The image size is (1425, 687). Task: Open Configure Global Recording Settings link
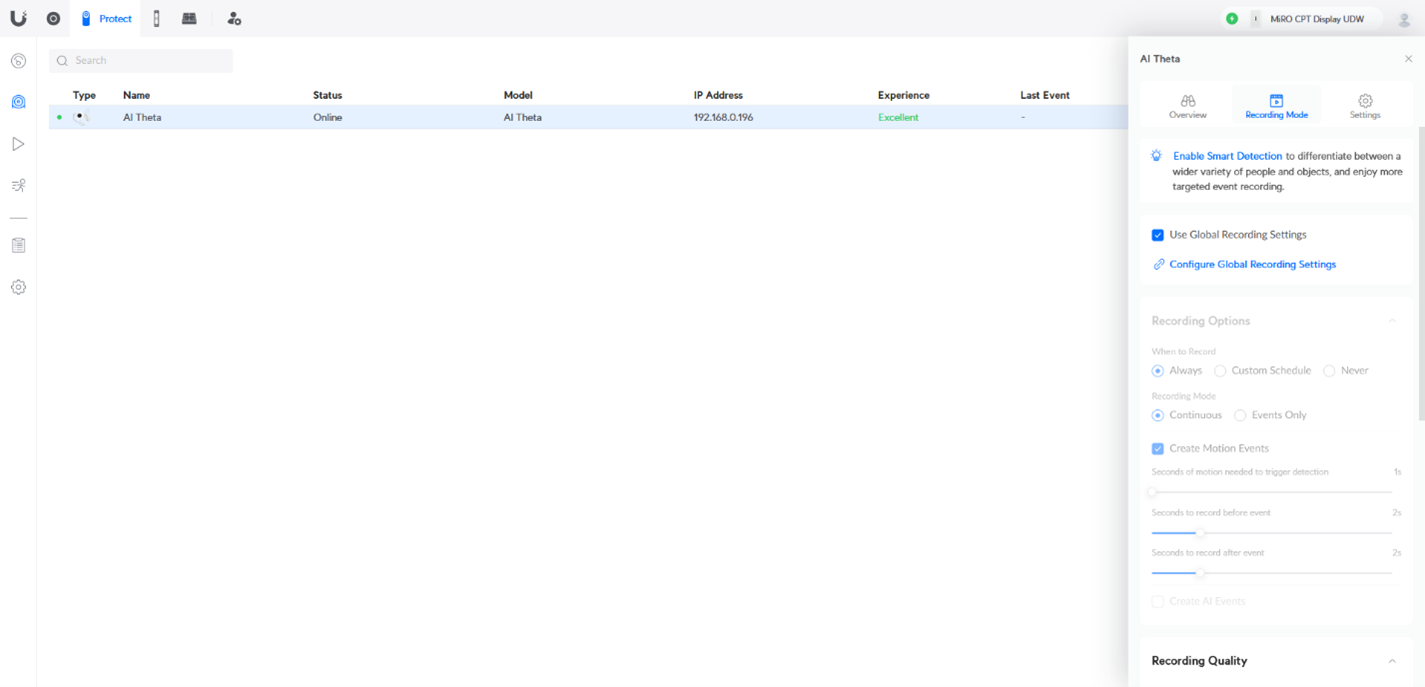point(1252,265)
